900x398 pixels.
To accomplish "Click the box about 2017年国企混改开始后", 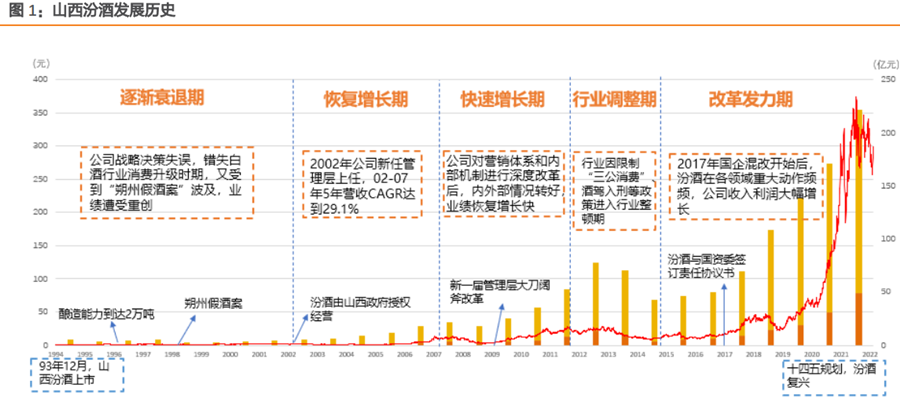I will click(746, 186).
